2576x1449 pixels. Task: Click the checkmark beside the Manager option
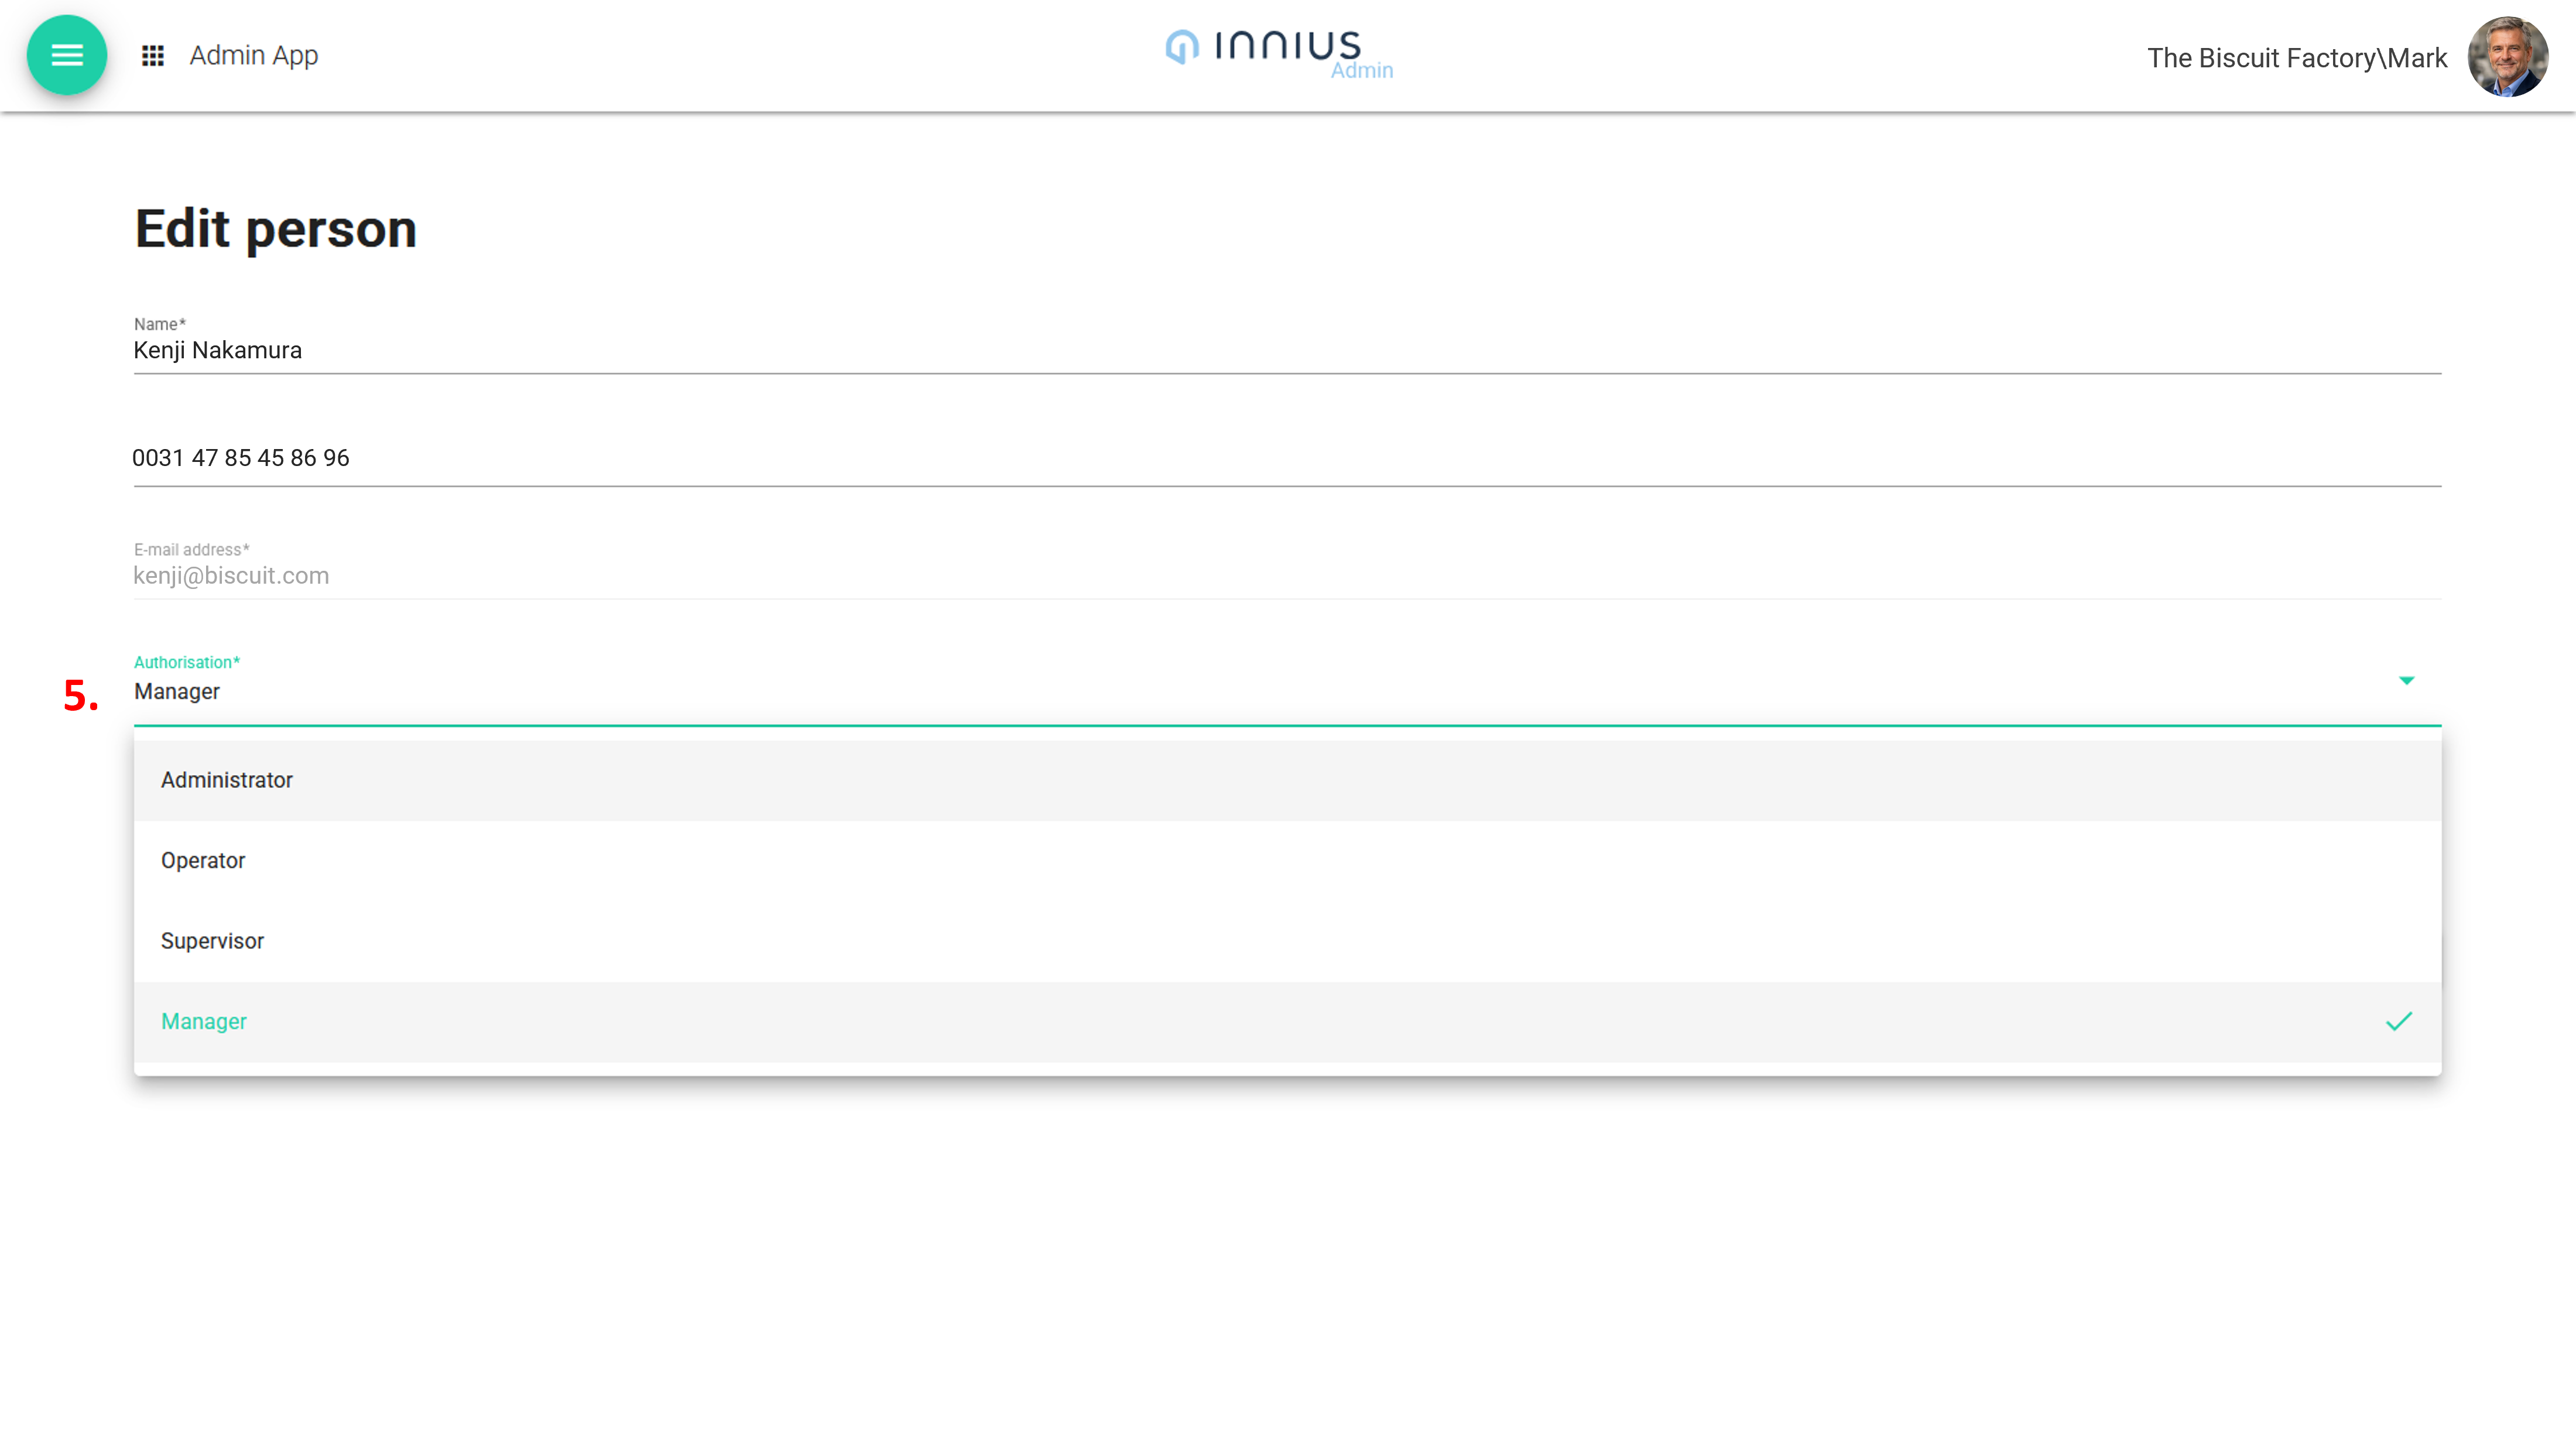coord(2398,1021)
